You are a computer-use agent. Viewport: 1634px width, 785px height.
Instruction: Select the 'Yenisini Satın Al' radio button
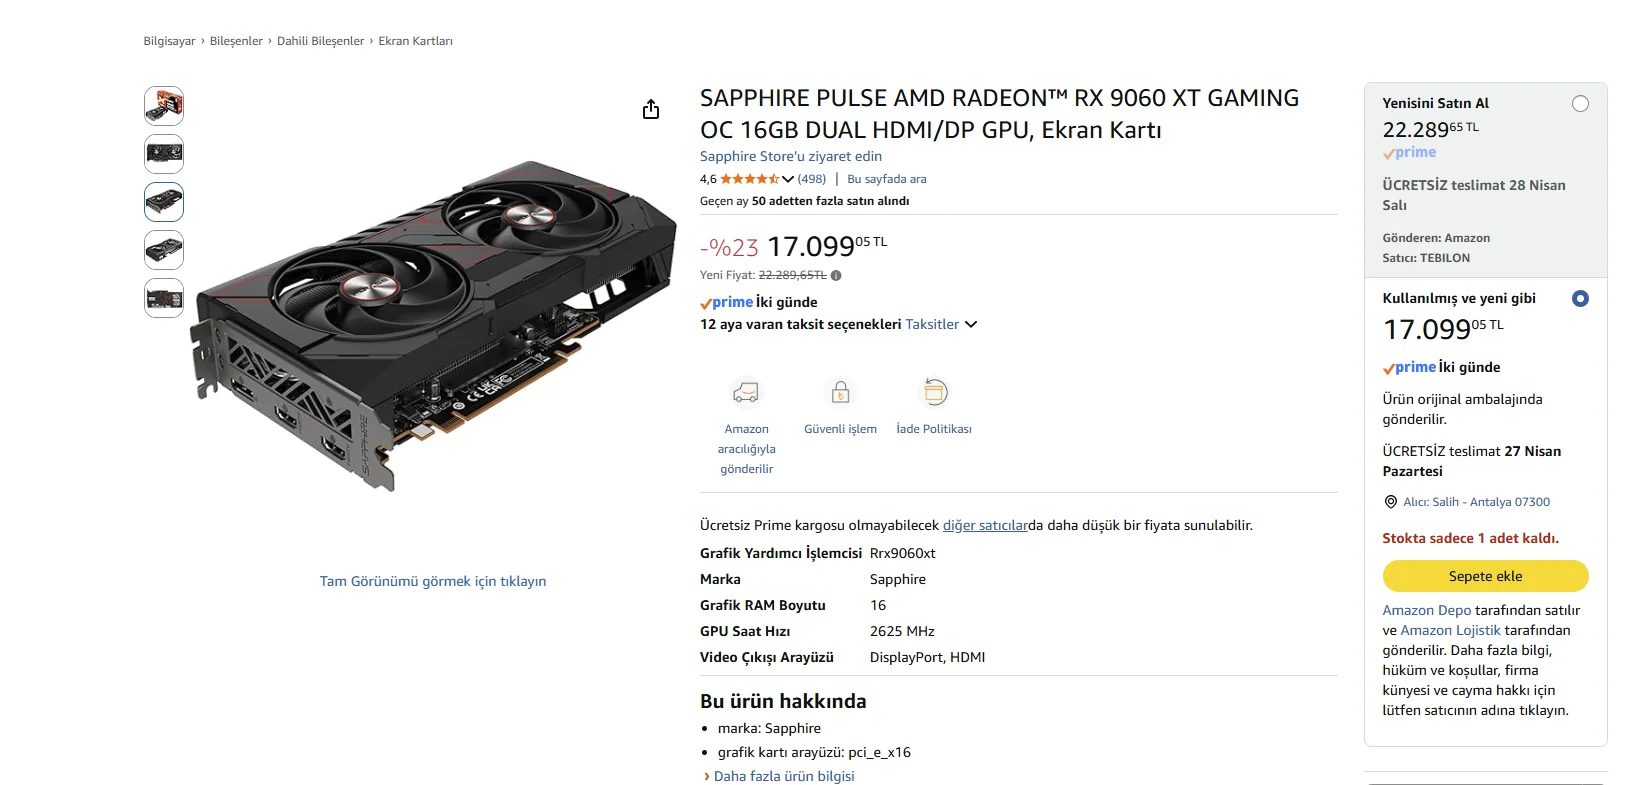point(1580,104)
